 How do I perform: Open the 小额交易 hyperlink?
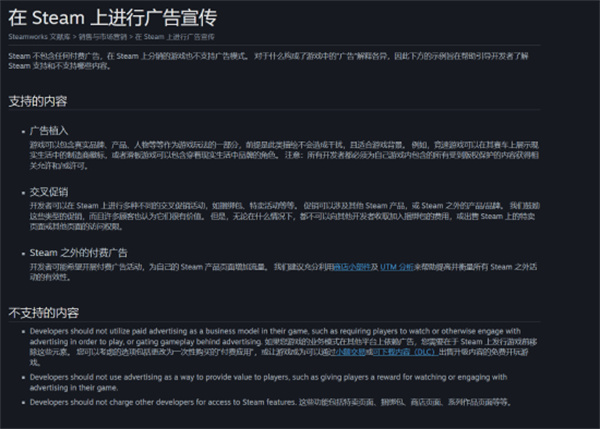click(x=350, y=352)
